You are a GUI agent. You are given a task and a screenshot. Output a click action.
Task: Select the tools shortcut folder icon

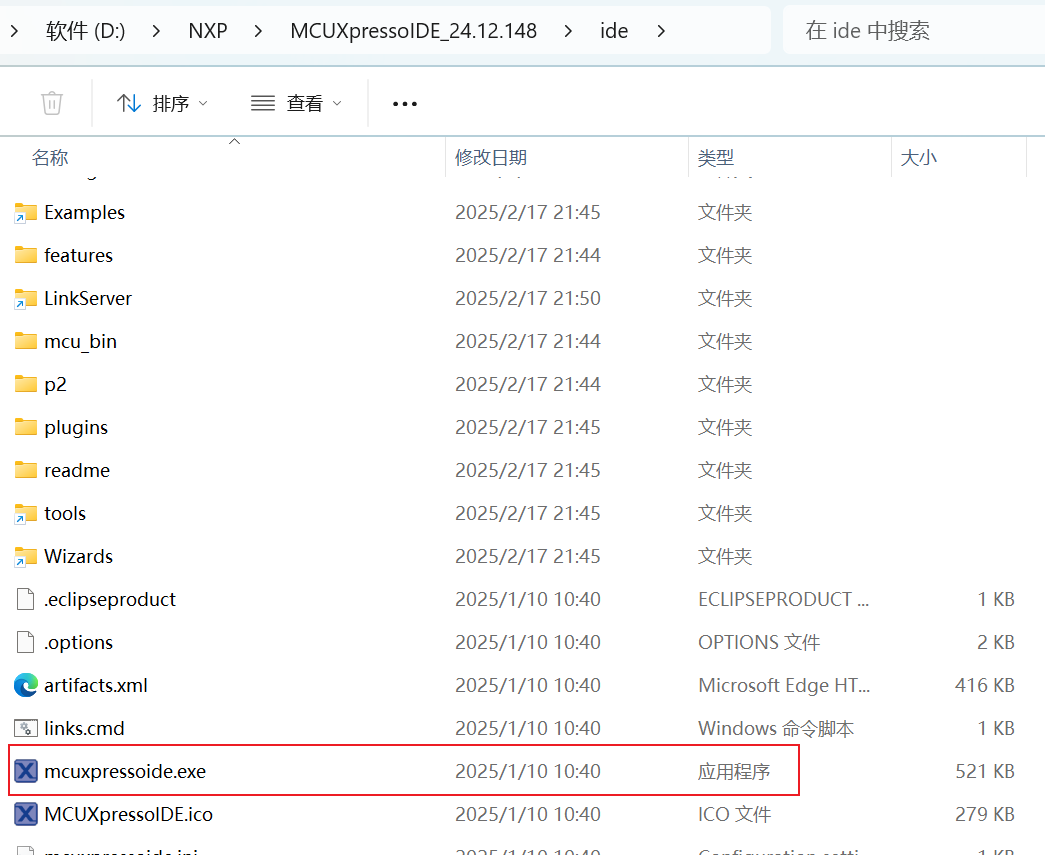[x=25, y=514]
